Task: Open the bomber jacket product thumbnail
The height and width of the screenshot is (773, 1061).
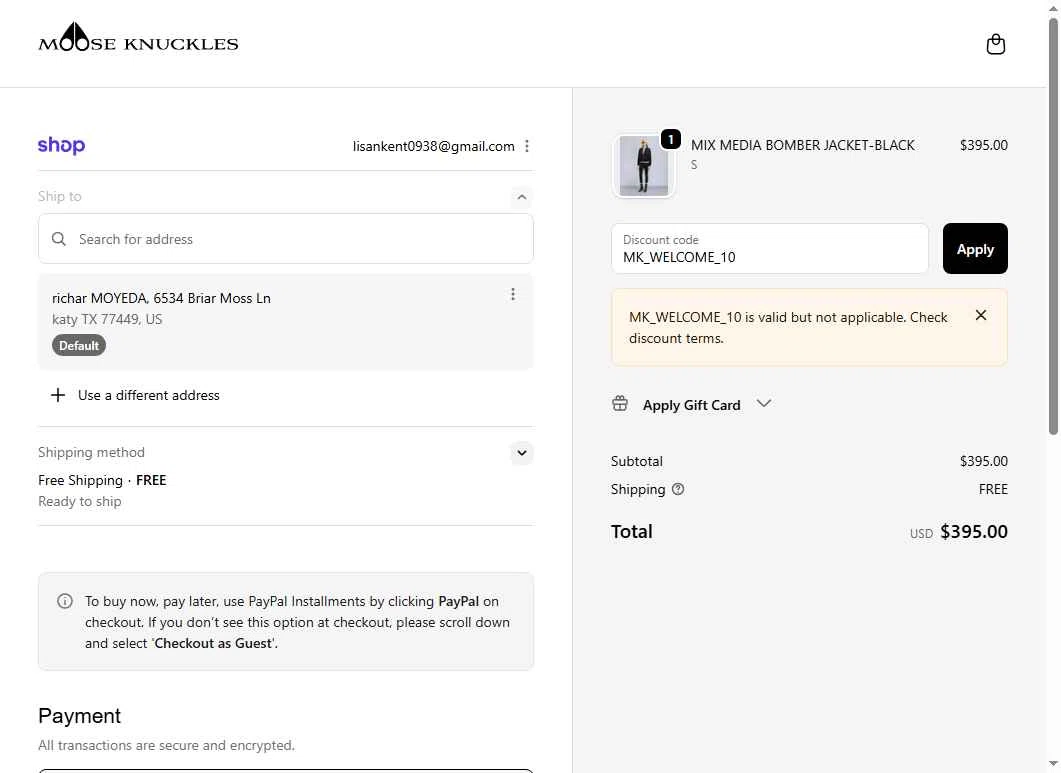Action: click(644, 166)
